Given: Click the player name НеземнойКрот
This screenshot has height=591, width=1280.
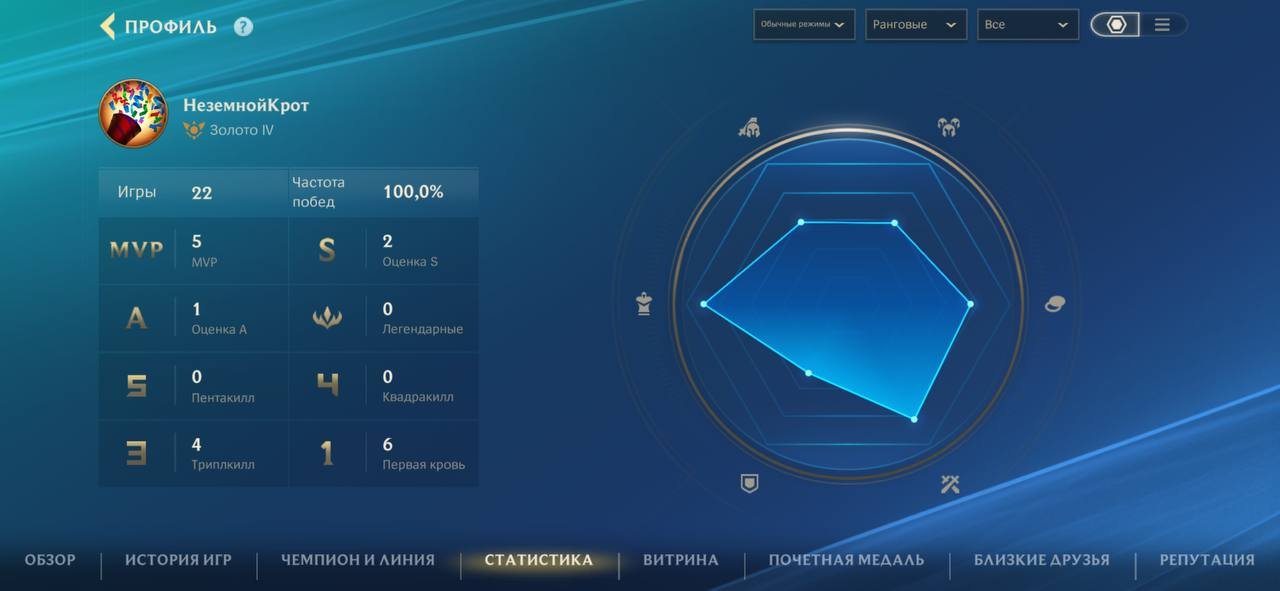Looking at the screenshot, I should pyautogui.click(x=246, y=105).
